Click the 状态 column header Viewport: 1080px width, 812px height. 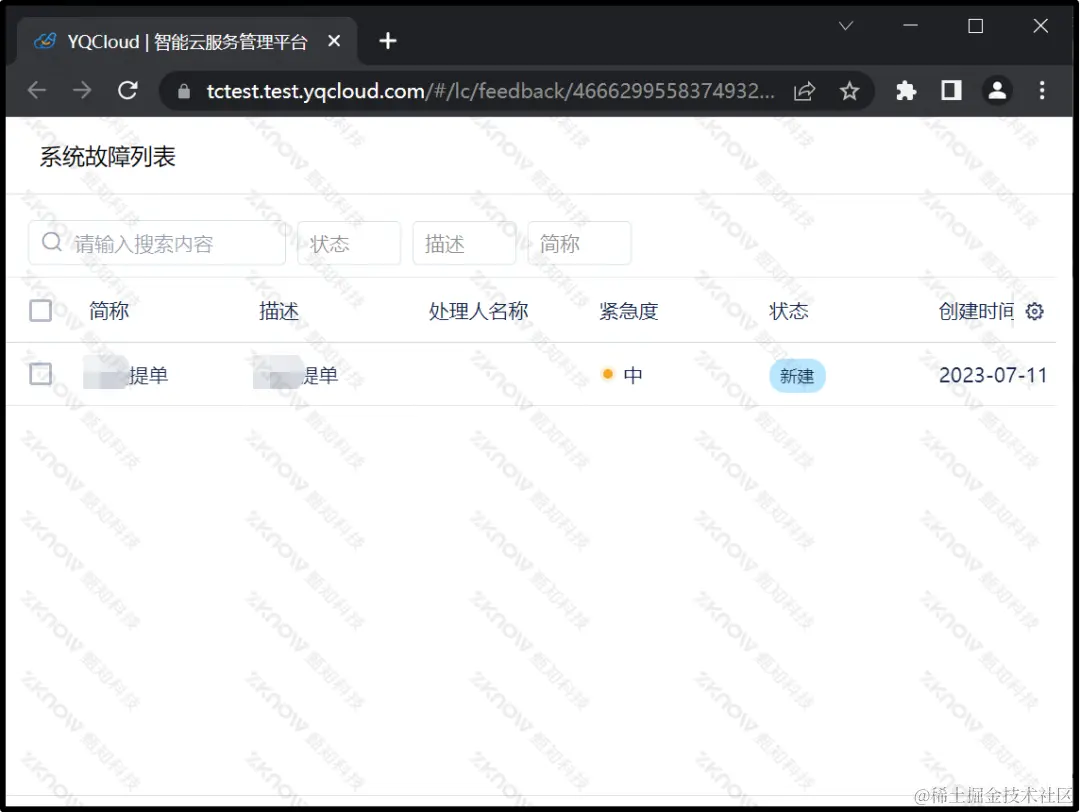[788, 311]
